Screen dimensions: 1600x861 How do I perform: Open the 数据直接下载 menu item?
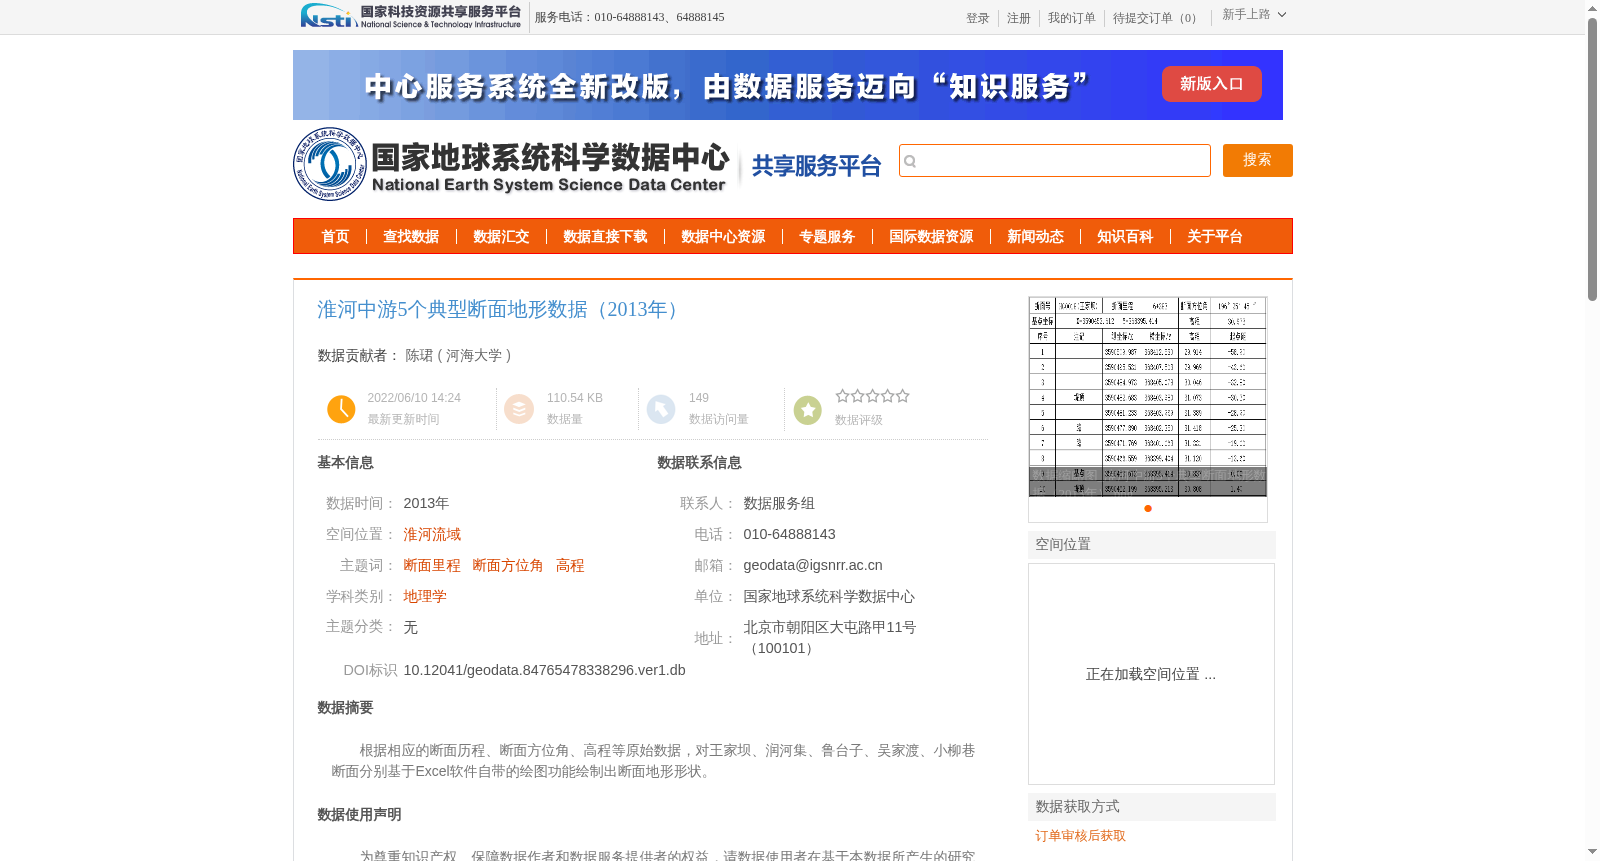(x=605, y=237)
